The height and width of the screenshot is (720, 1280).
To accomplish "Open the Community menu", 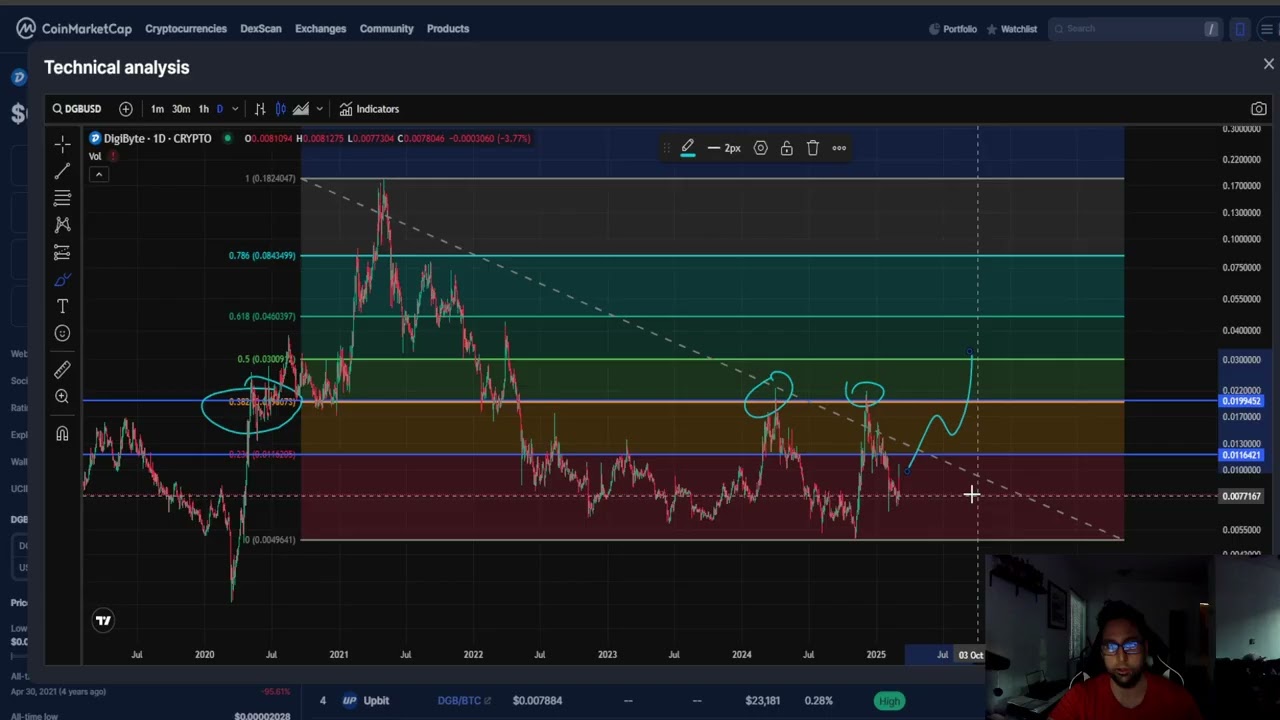I will pyautogui.click(x=386, y=28).
